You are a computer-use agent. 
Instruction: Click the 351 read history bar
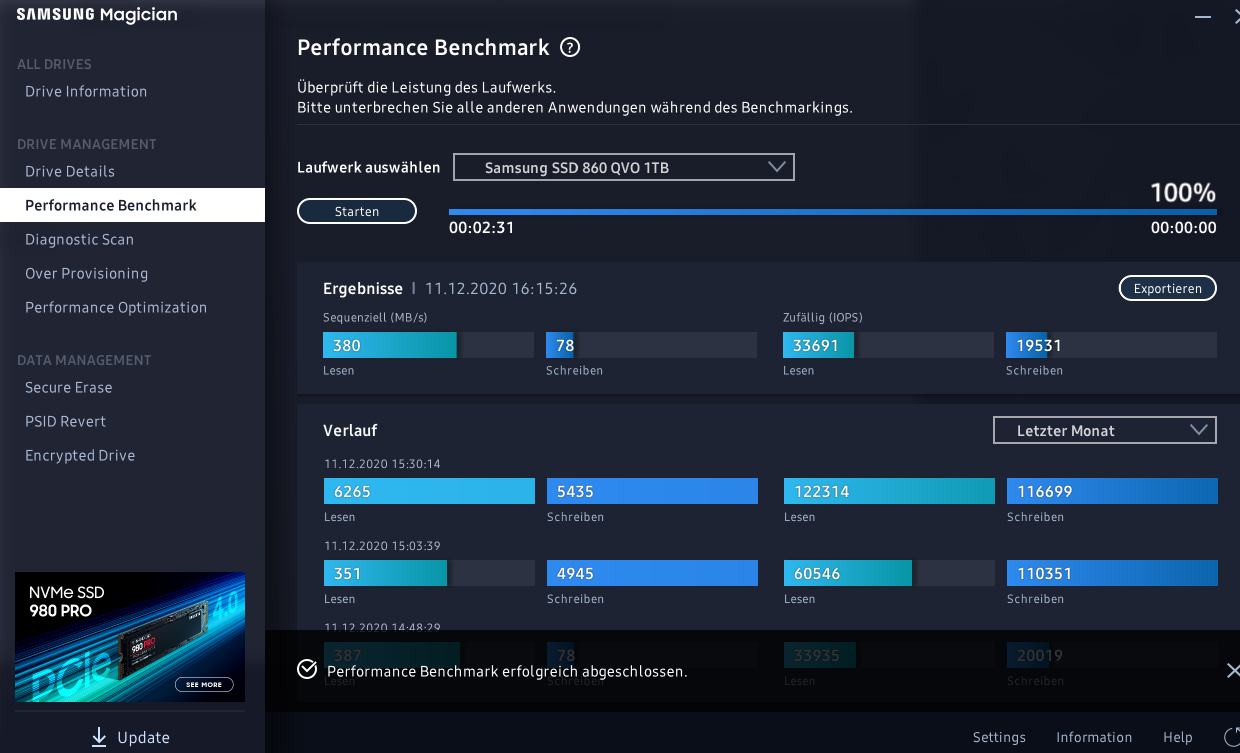tap(429, 573)
